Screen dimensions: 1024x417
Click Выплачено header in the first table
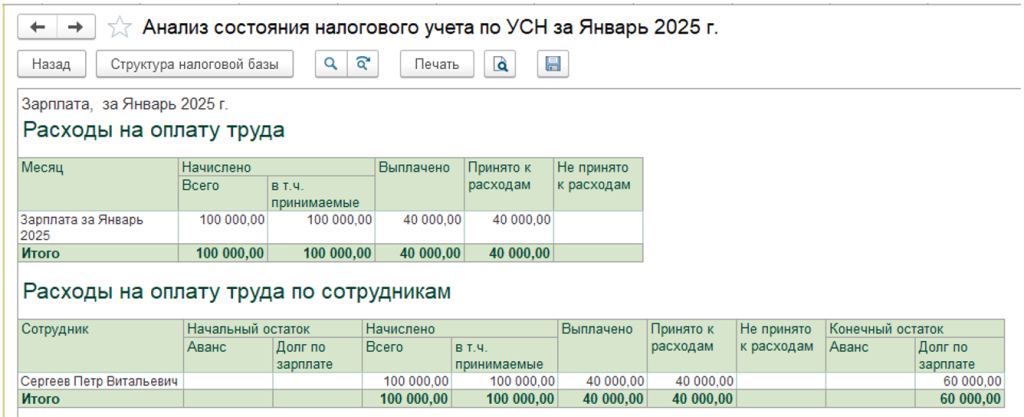coord(419,183)
